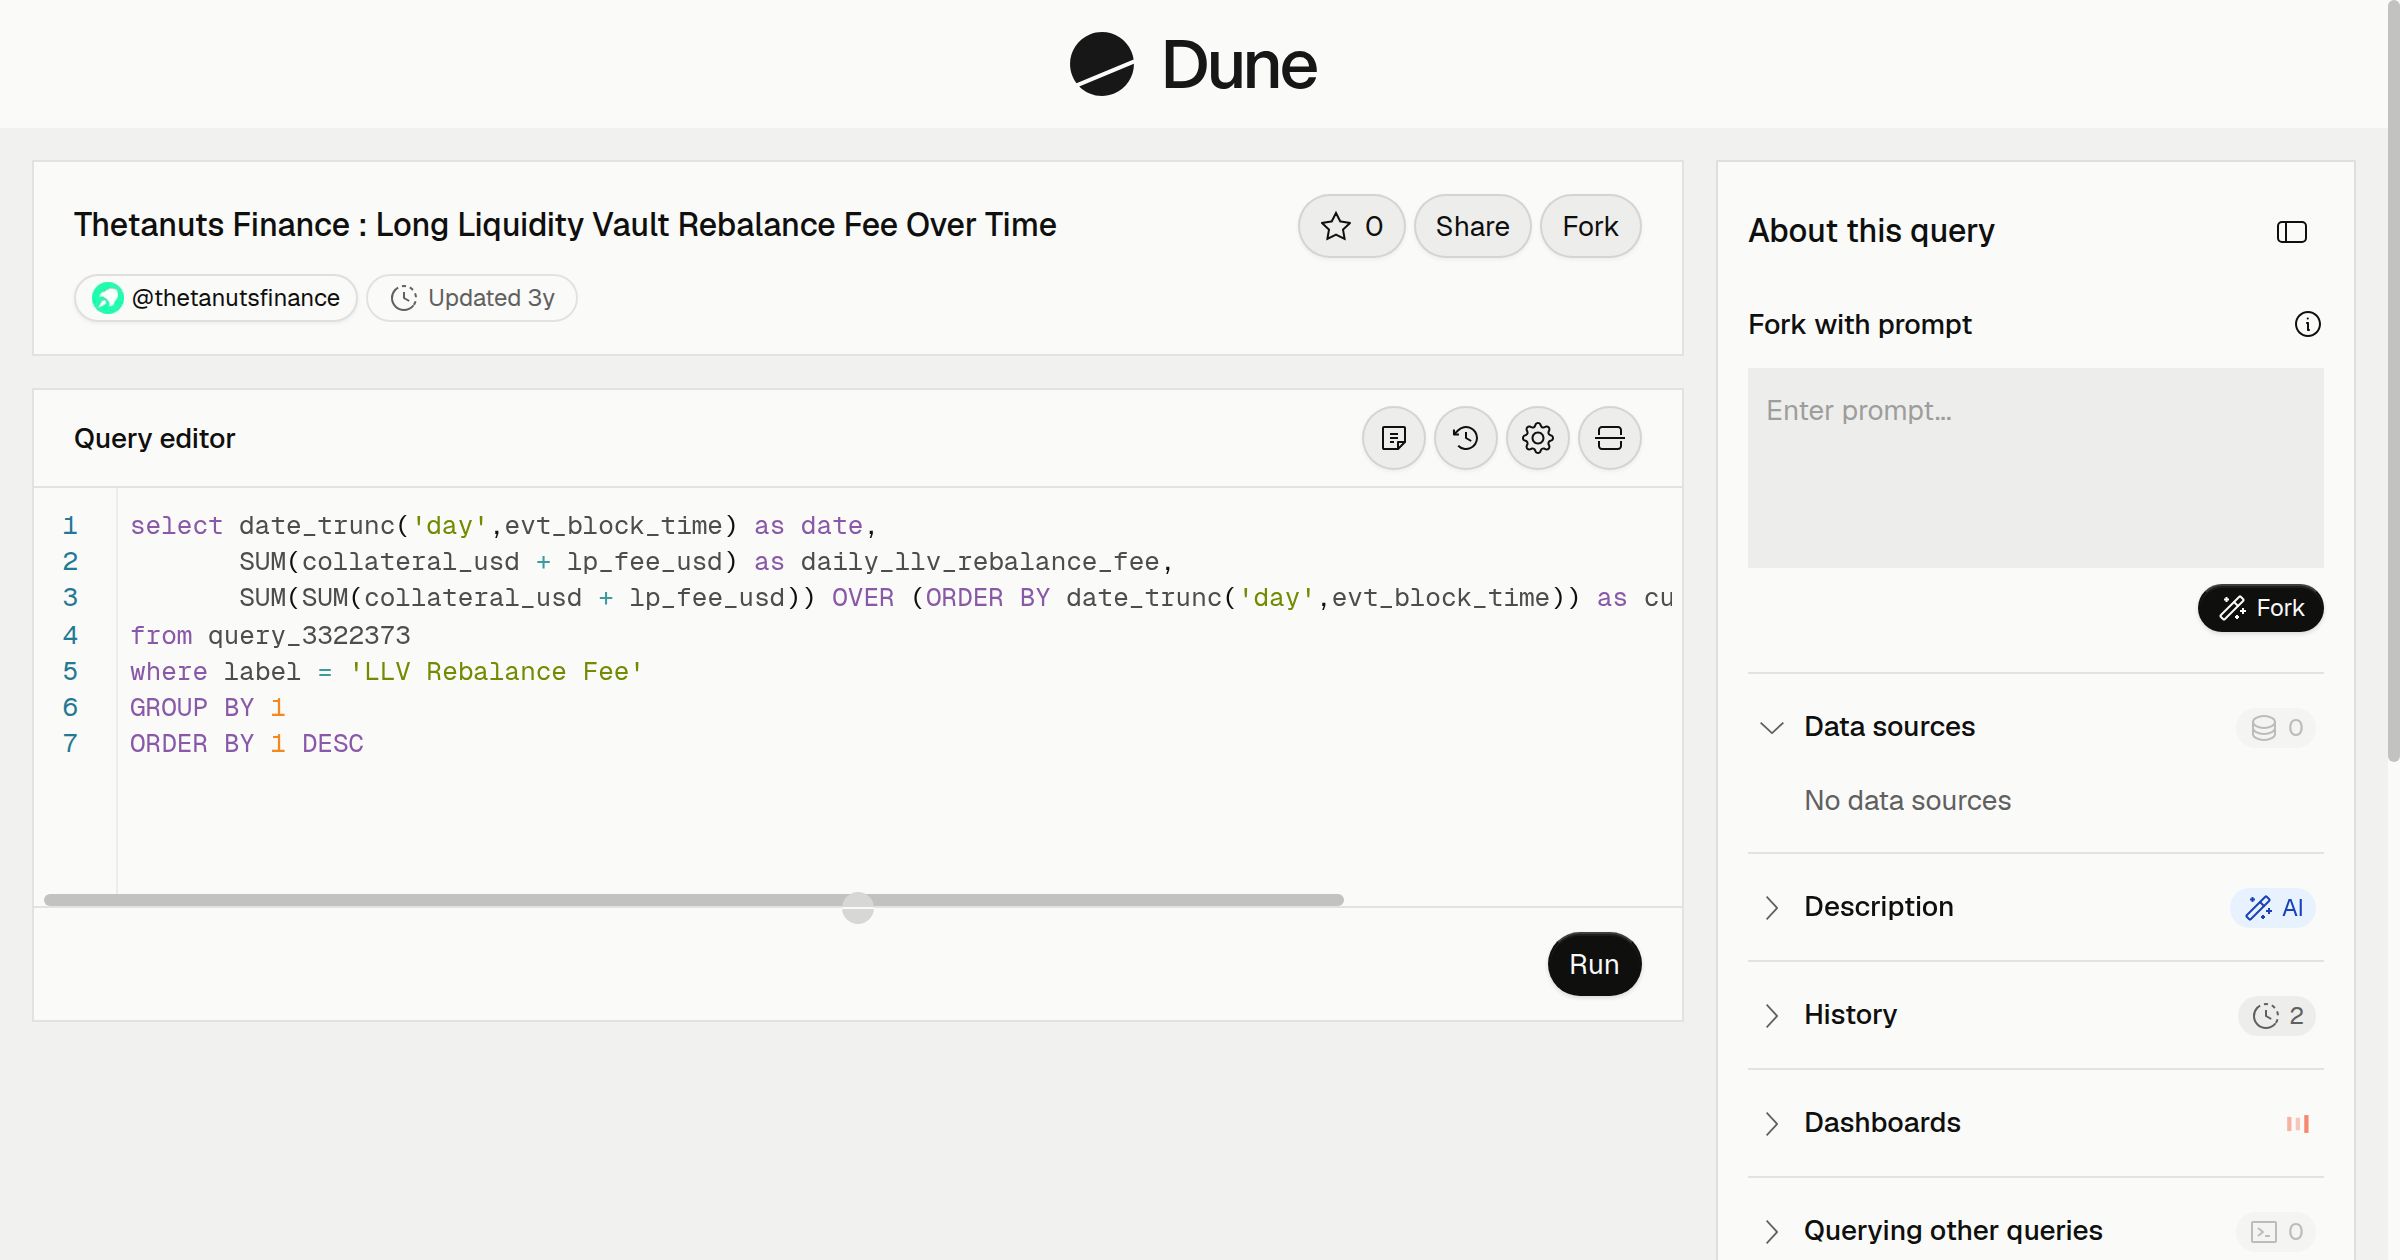Click the 'LLV Rebalance Fee' string in code

pos(496,671)
